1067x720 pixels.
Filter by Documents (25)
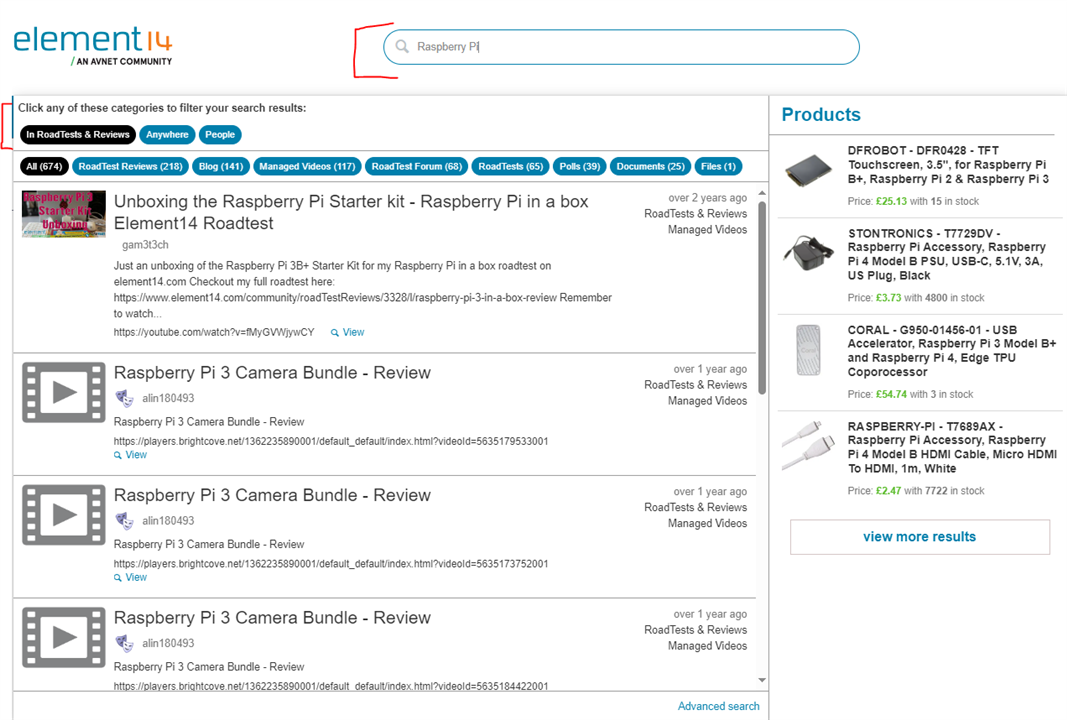(651, 166)
